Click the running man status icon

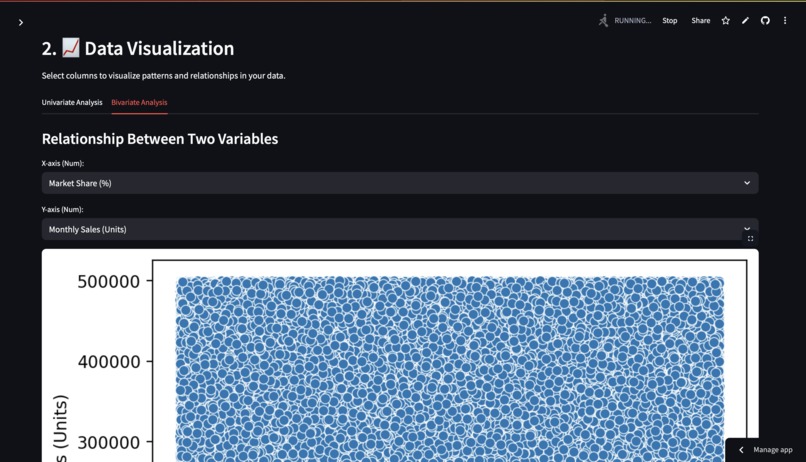(603, 21)
